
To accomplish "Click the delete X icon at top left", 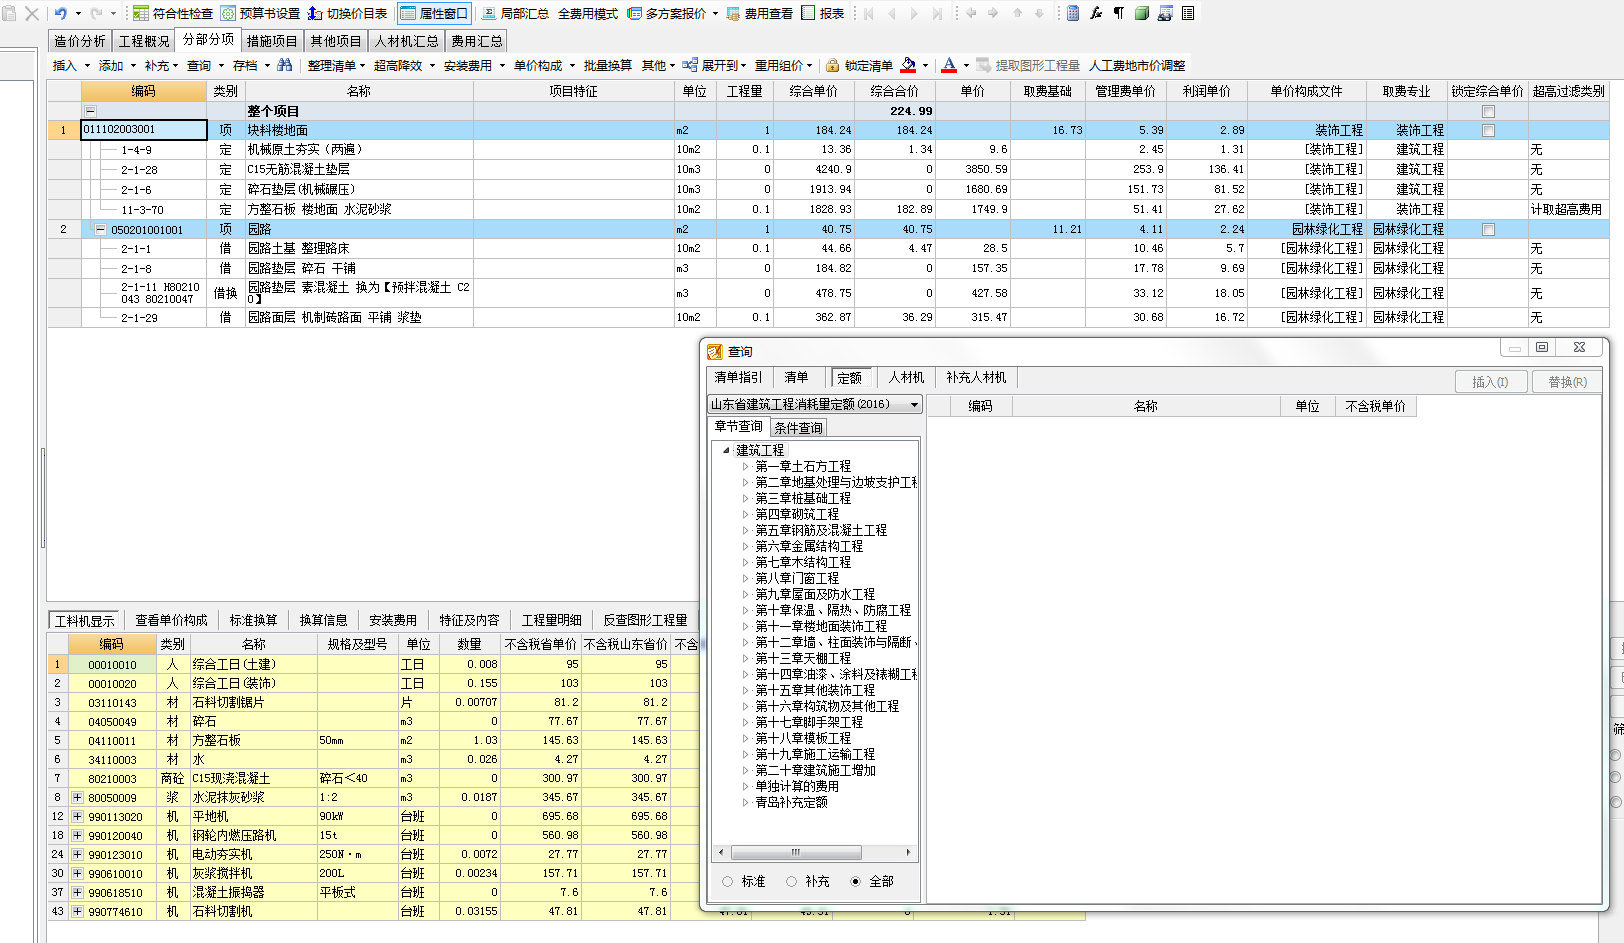I will pos(32,13).
